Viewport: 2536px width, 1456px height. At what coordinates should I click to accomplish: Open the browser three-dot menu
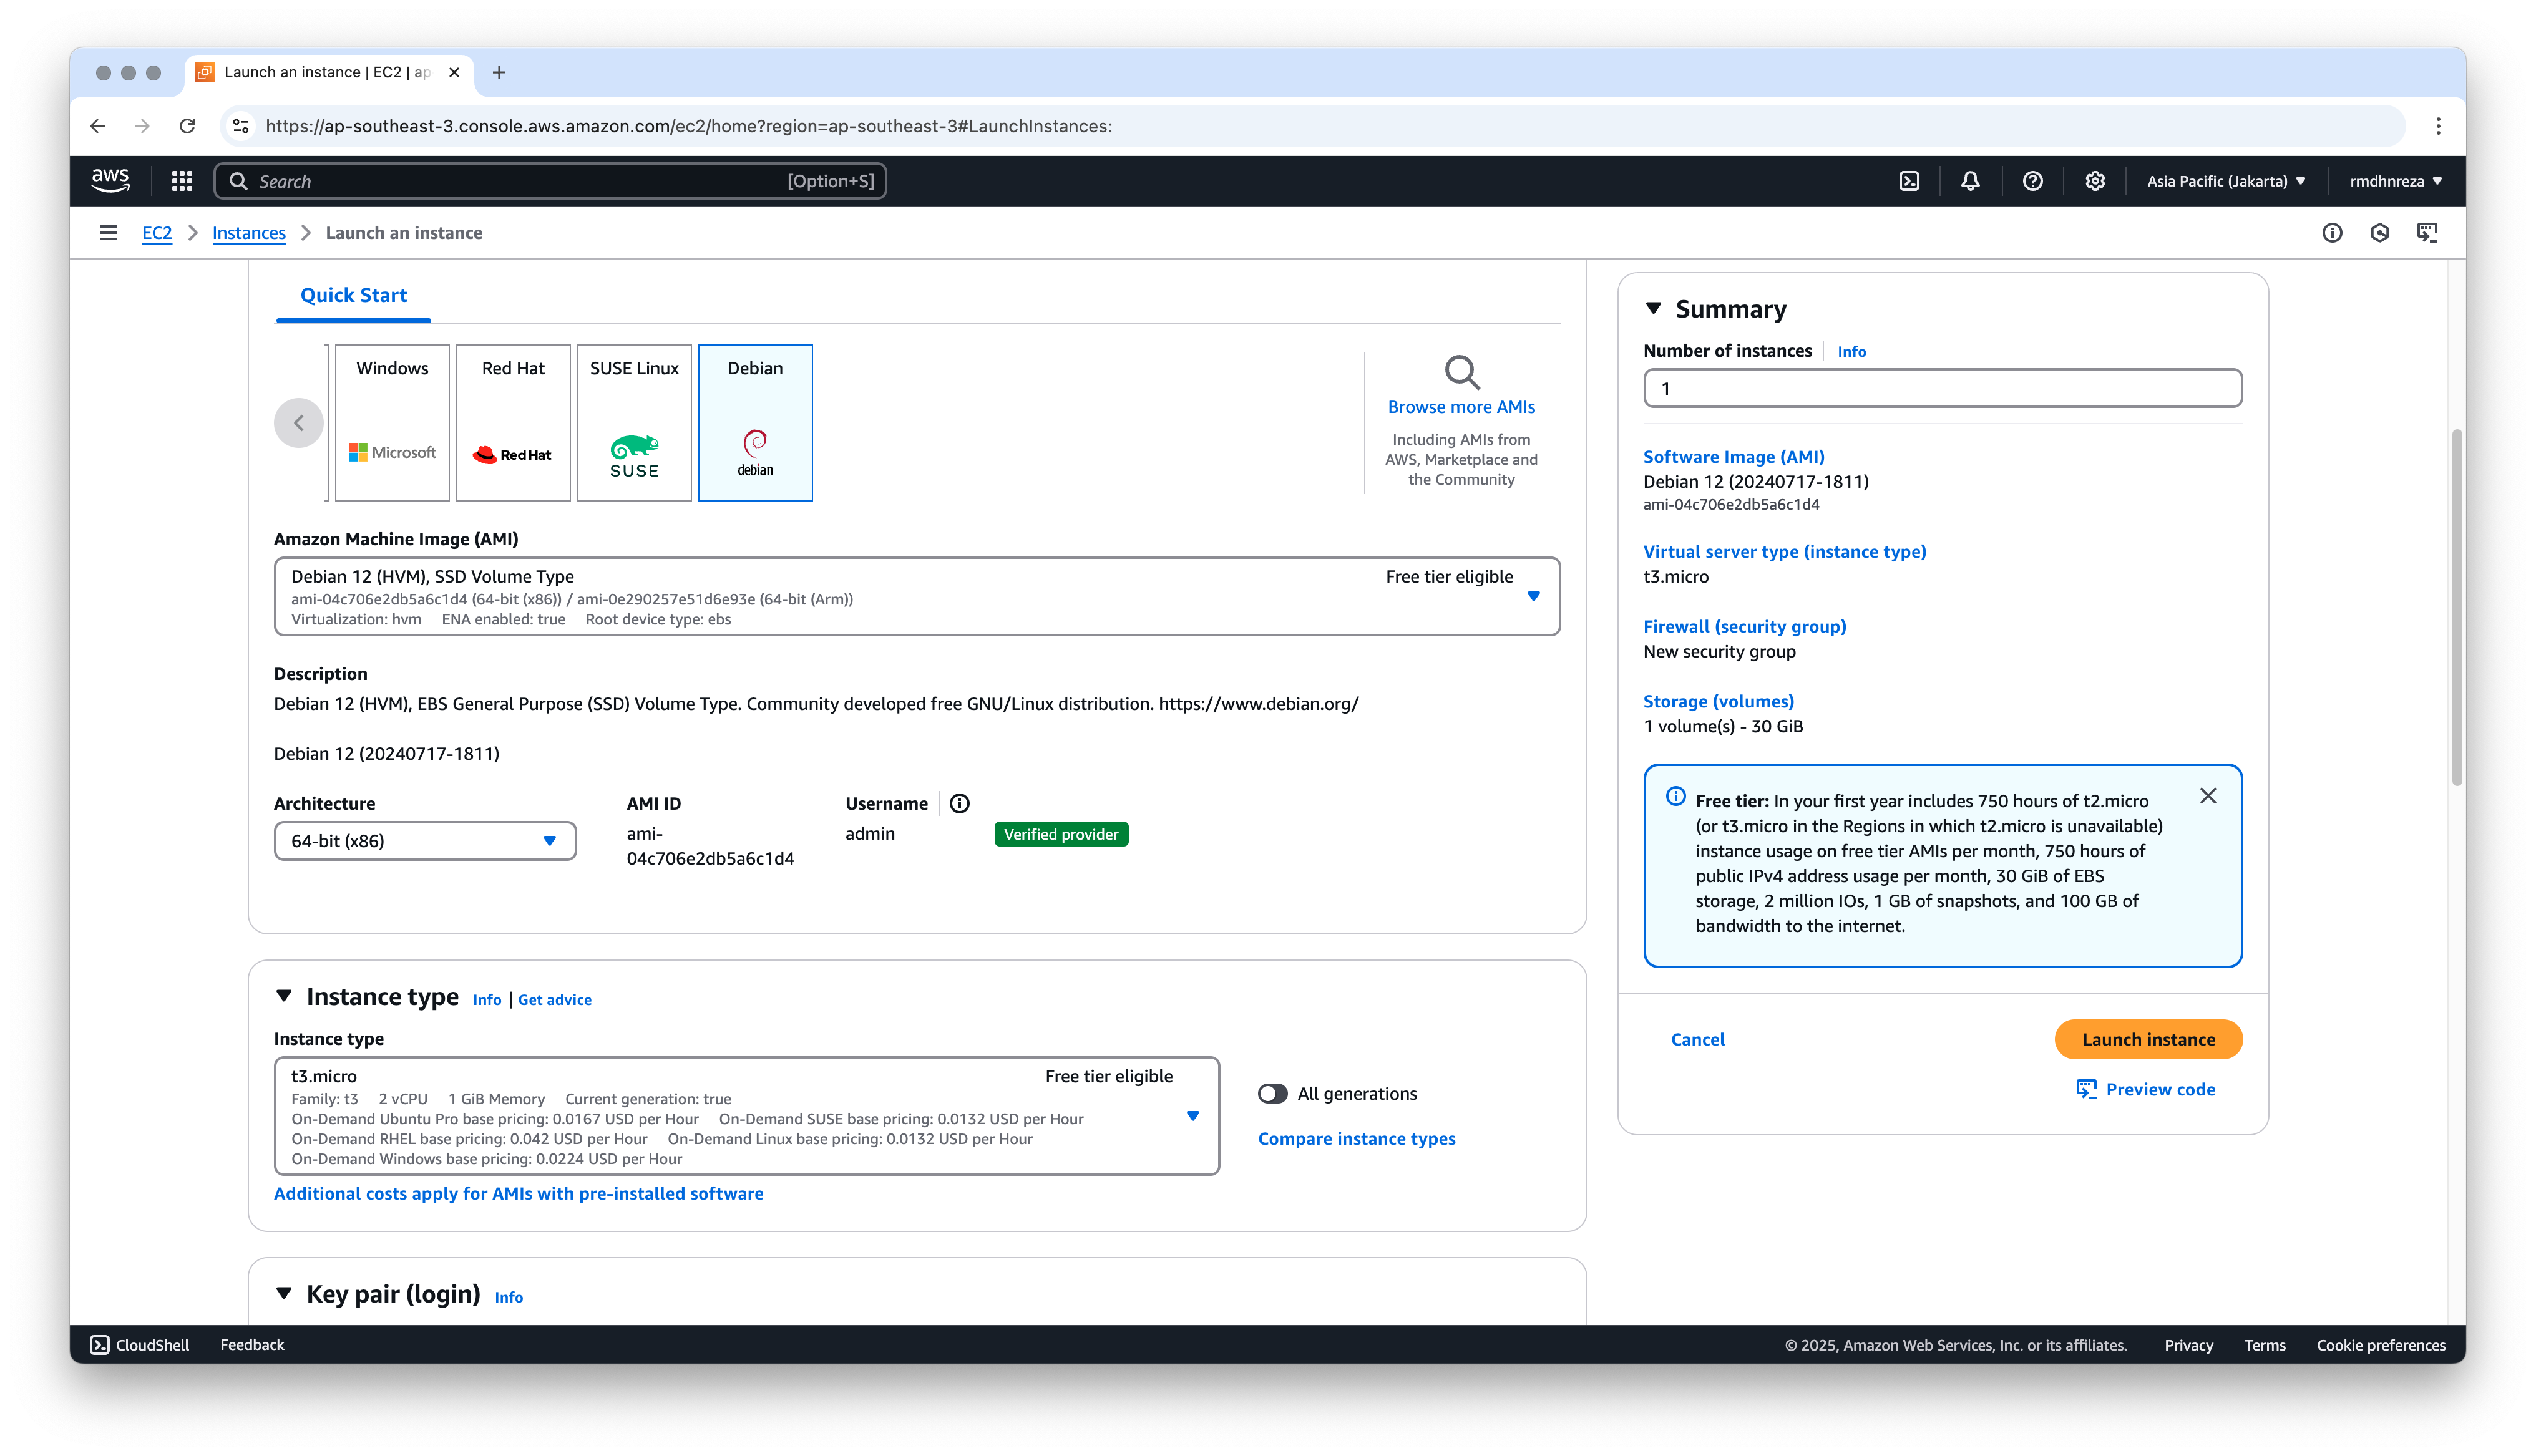click(x=2438, y=126)
